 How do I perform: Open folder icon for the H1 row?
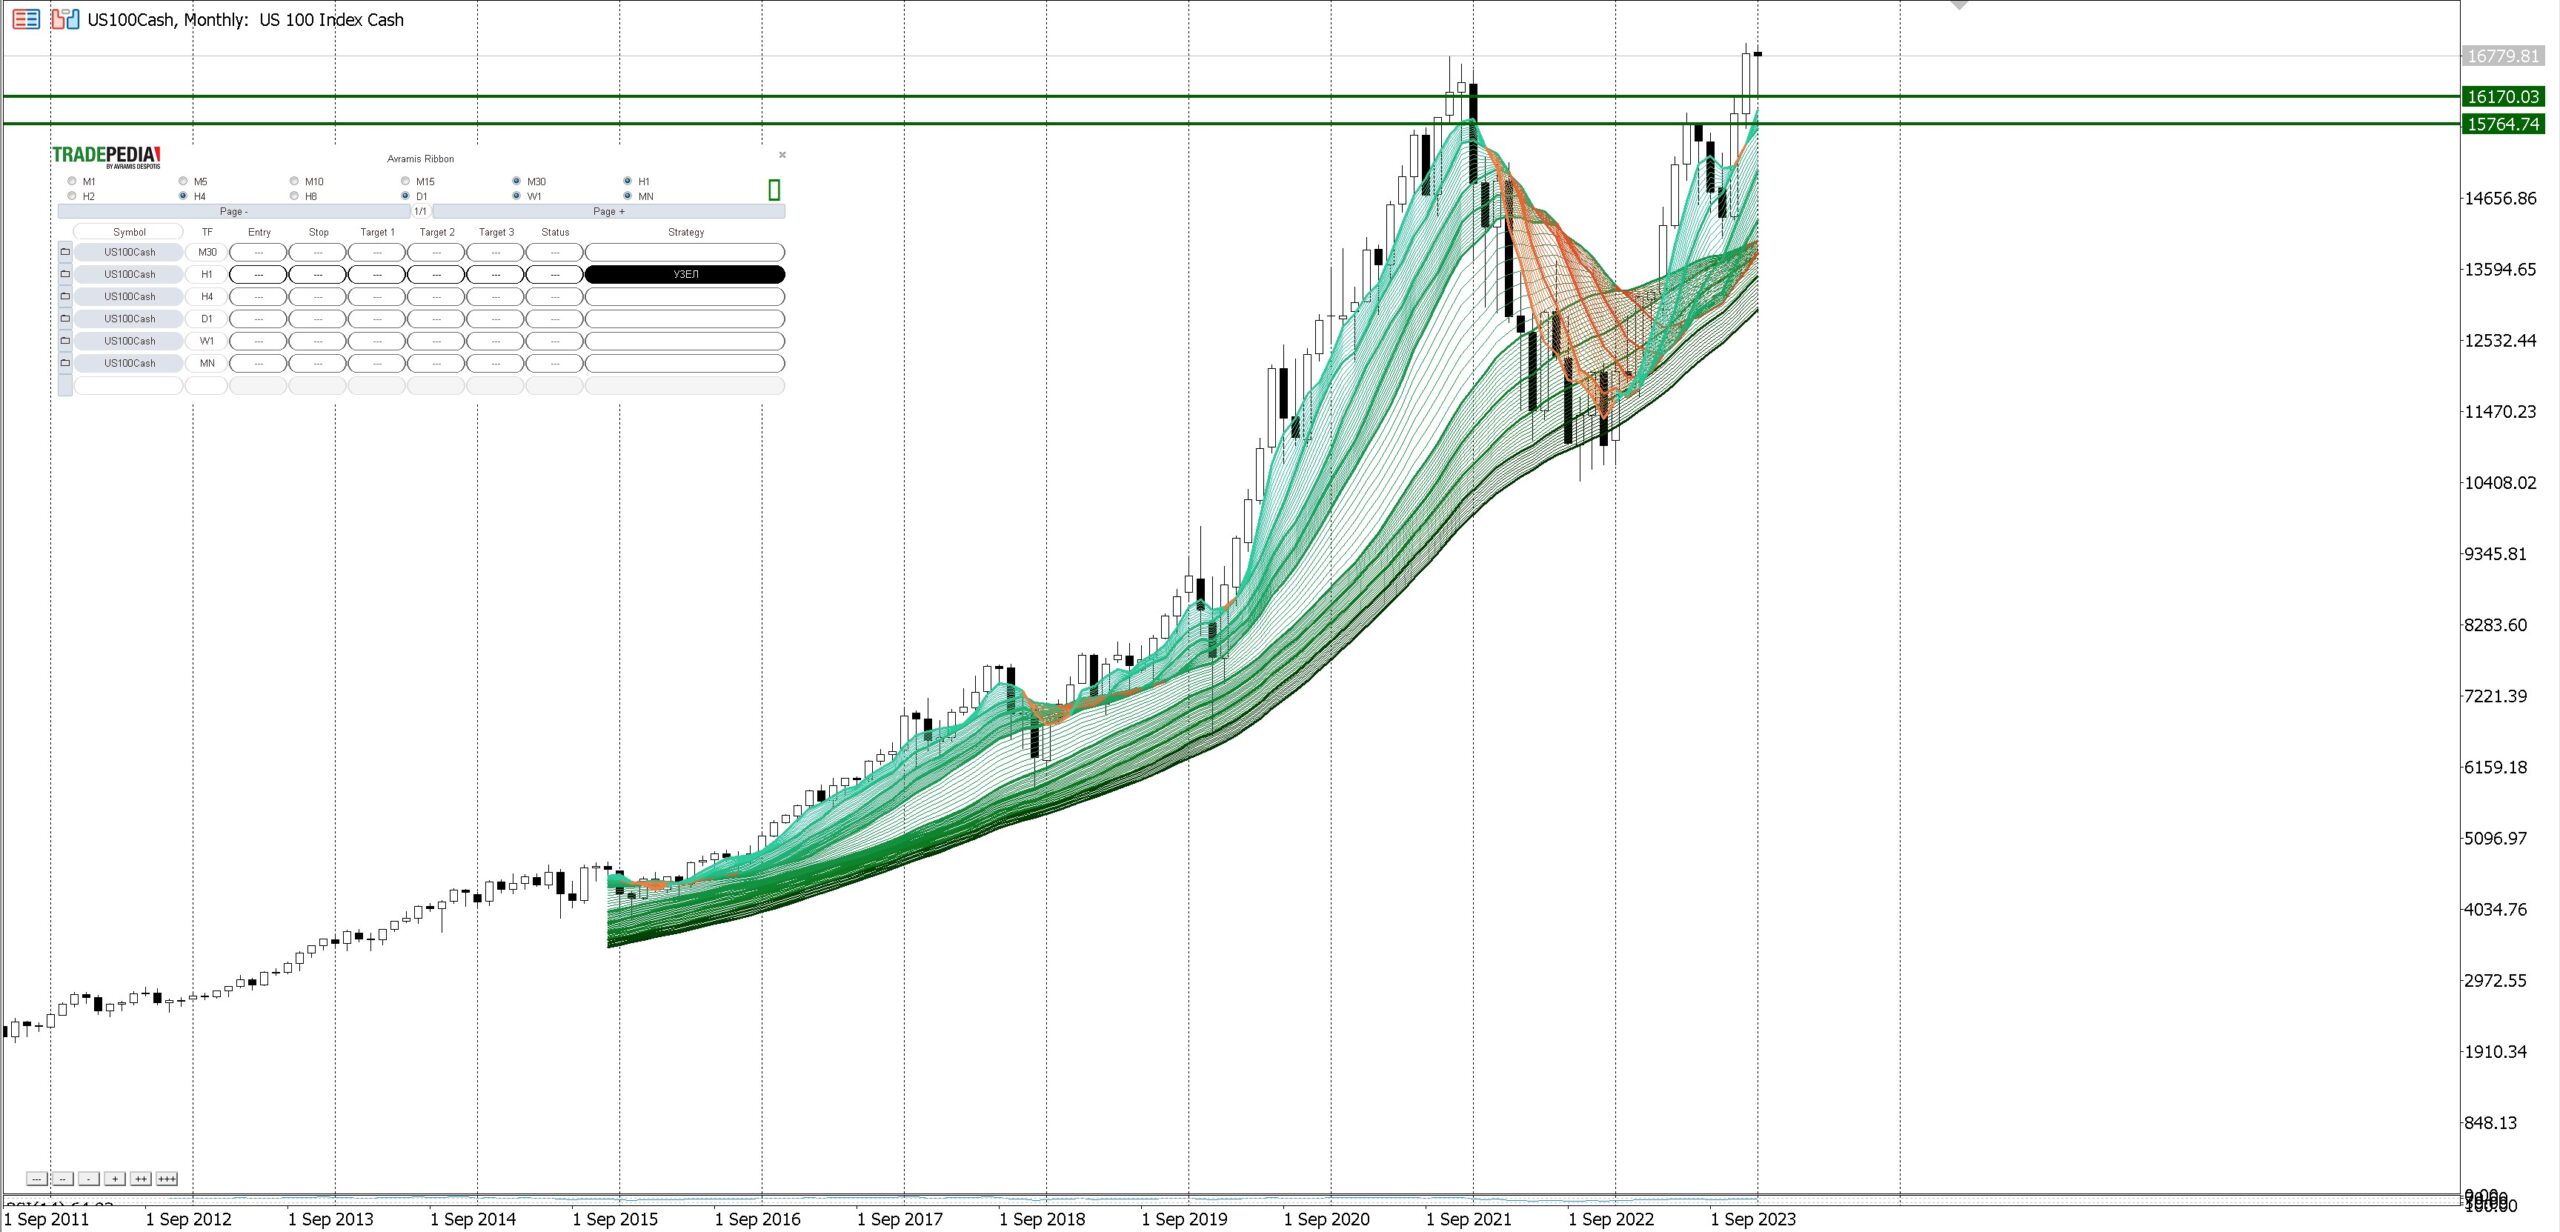(x=65, y=274)
